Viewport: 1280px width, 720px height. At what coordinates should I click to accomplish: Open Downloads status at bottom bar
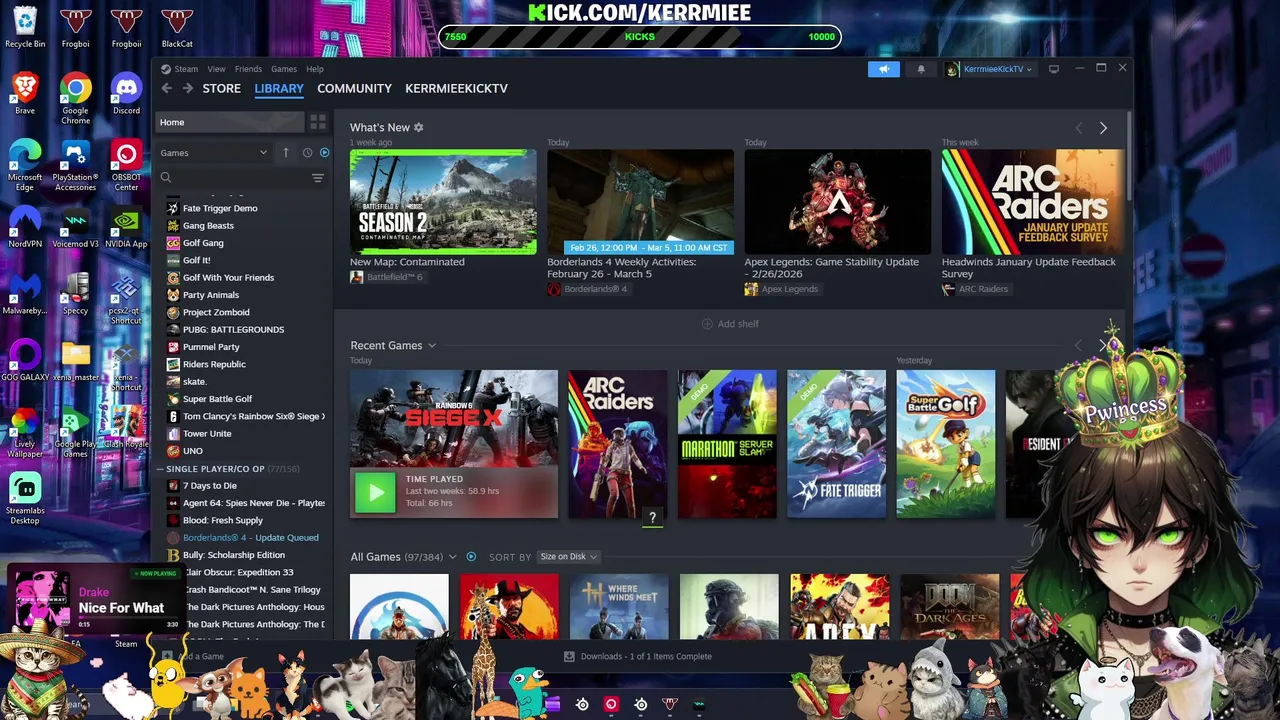(638, 657)
